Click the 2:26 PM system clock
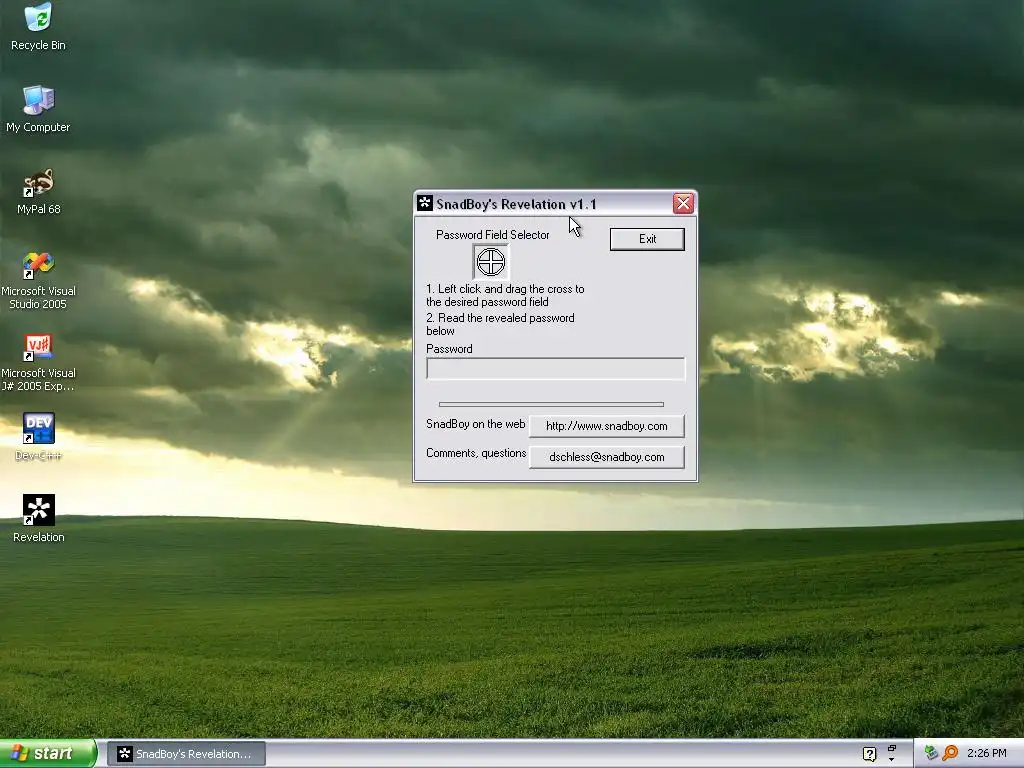 (x=986, y=753)
